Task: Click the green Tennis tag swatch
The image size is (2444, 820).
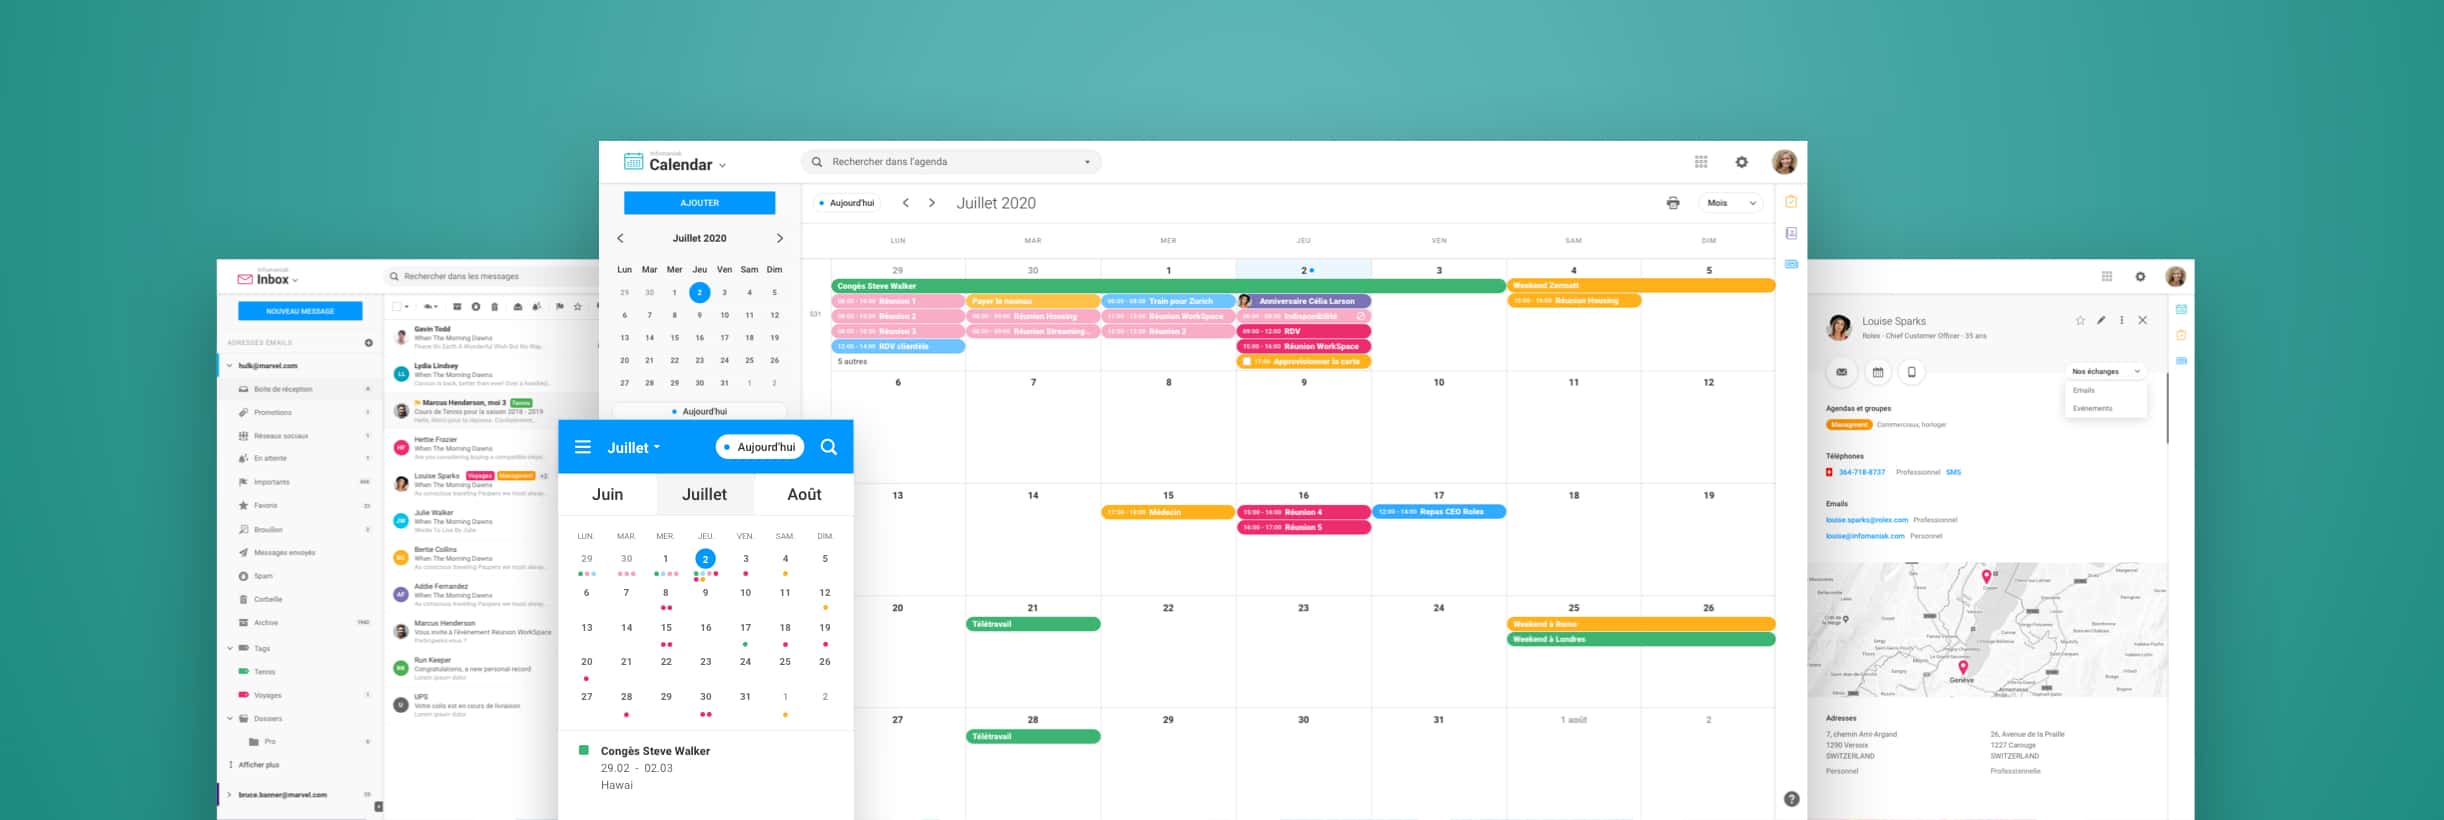Action: click(x=243, y=671)
